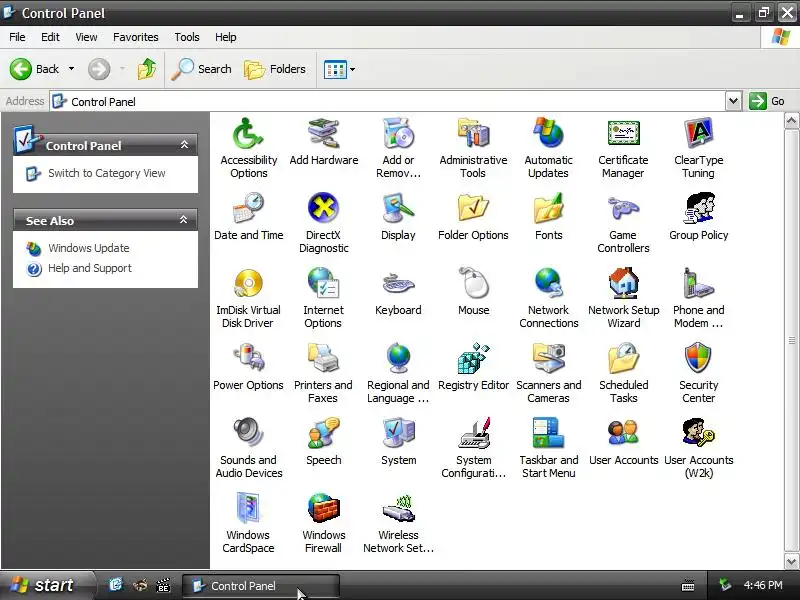Launch DirectX Diagnostic tool
Screen dimensions: 800x600
(x=323, y=223)
